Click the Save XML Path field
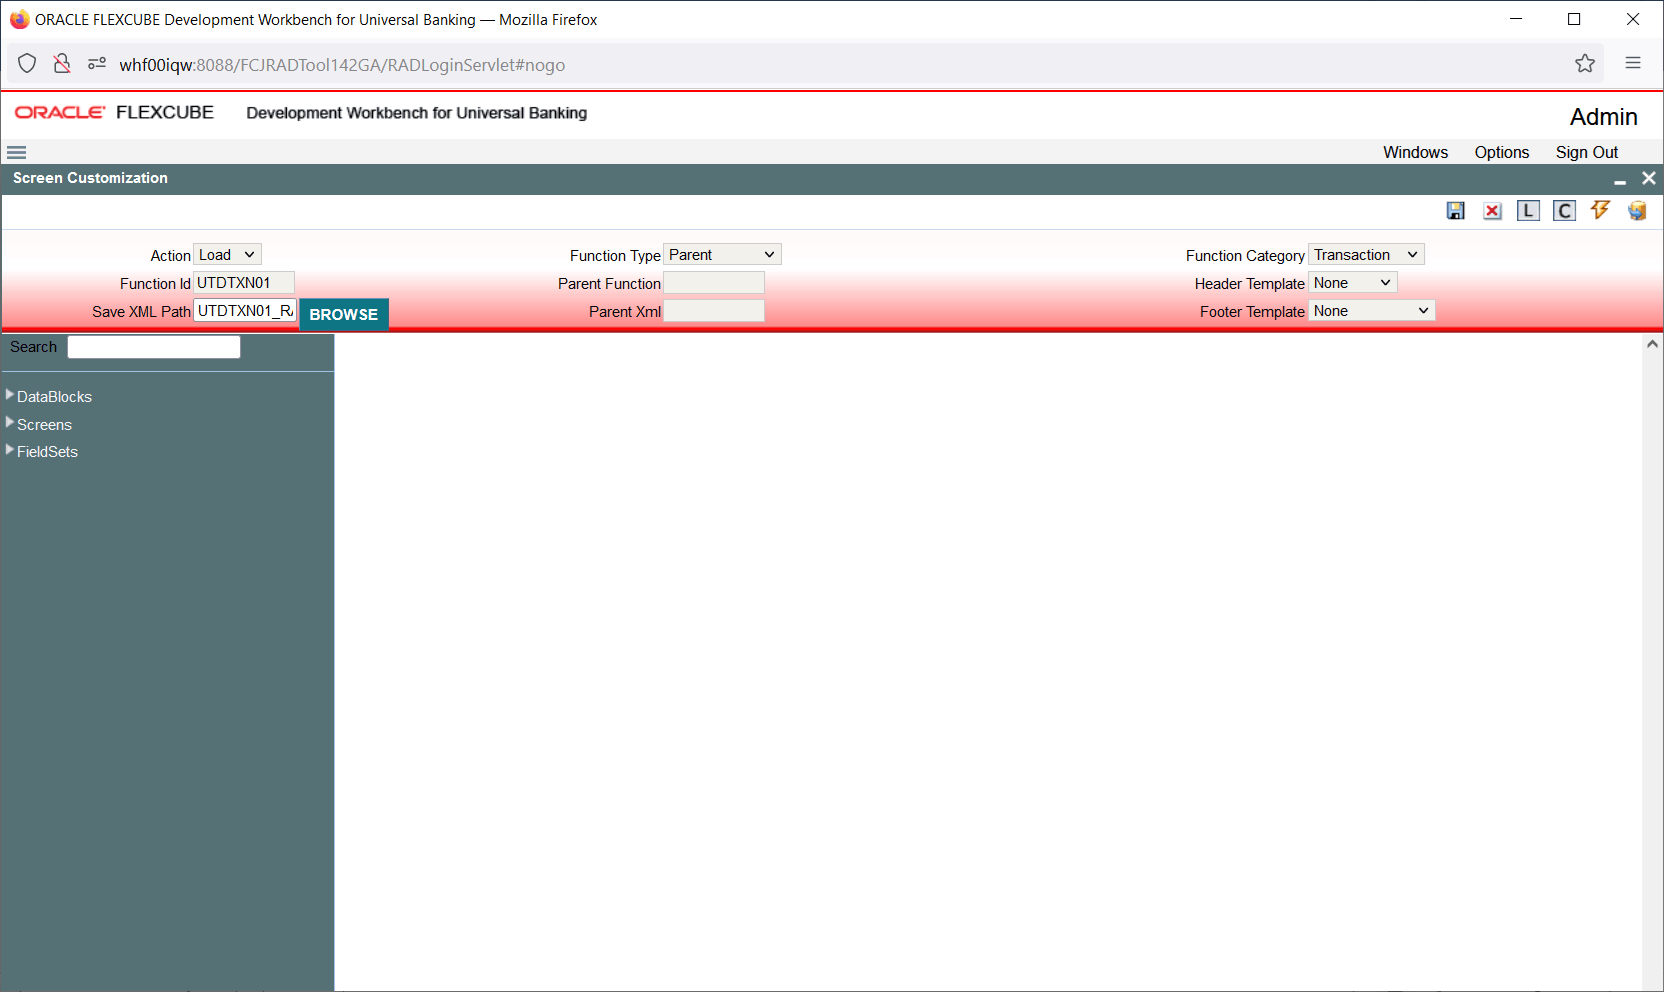The height and width of the screenshot is (992, 1664). tap(245, 311)
